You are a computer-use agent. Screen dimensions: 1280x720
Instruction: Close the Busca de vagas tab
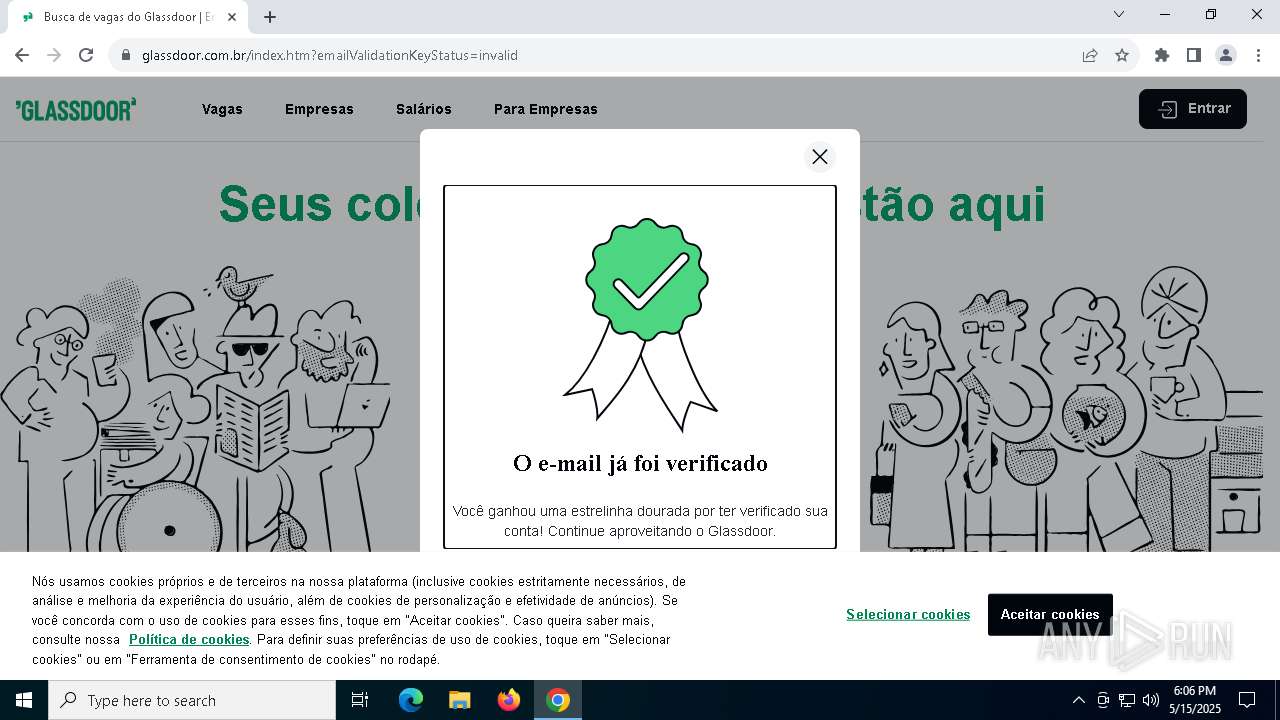click(232, 17)
